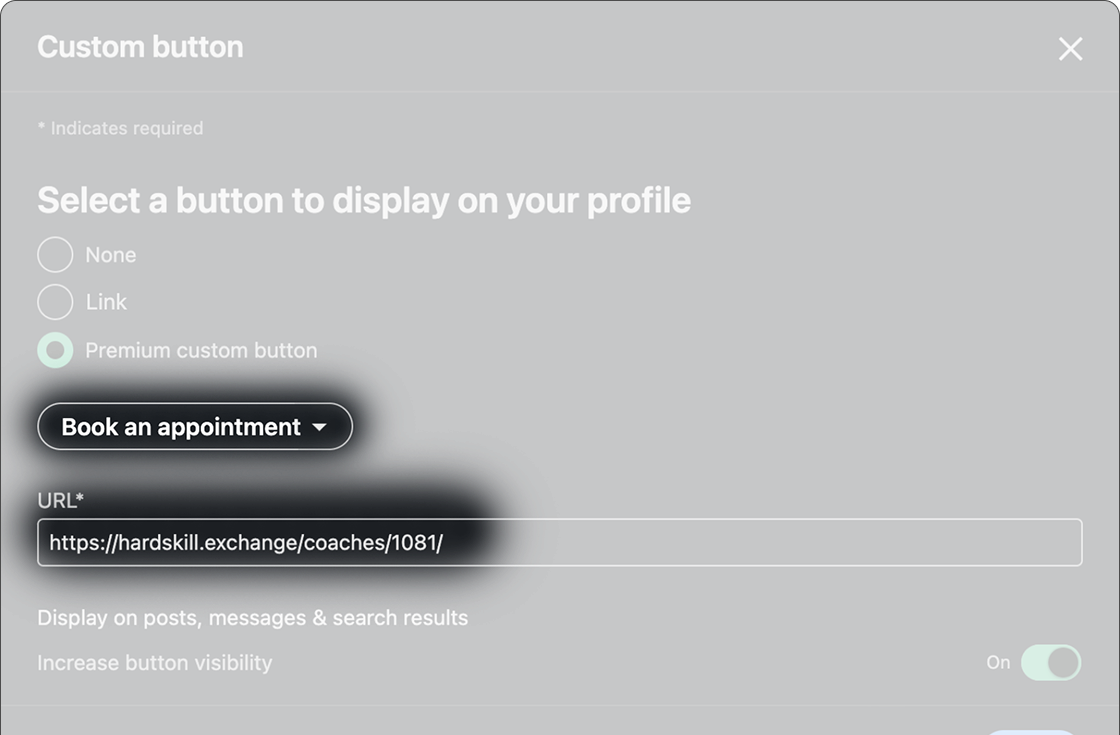The image size is (1120, 735).
Task: Turn off the Increase button visibility switch
Action: coord(1050,662)
